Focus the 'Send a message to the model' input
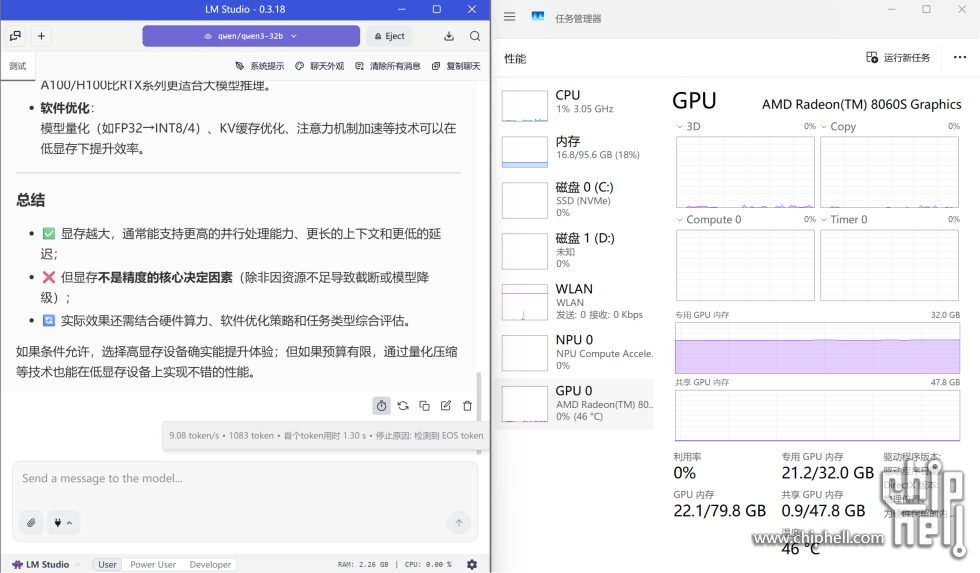Image resolution: width=980 pixels, height=573 pixels. coord(245,478)
